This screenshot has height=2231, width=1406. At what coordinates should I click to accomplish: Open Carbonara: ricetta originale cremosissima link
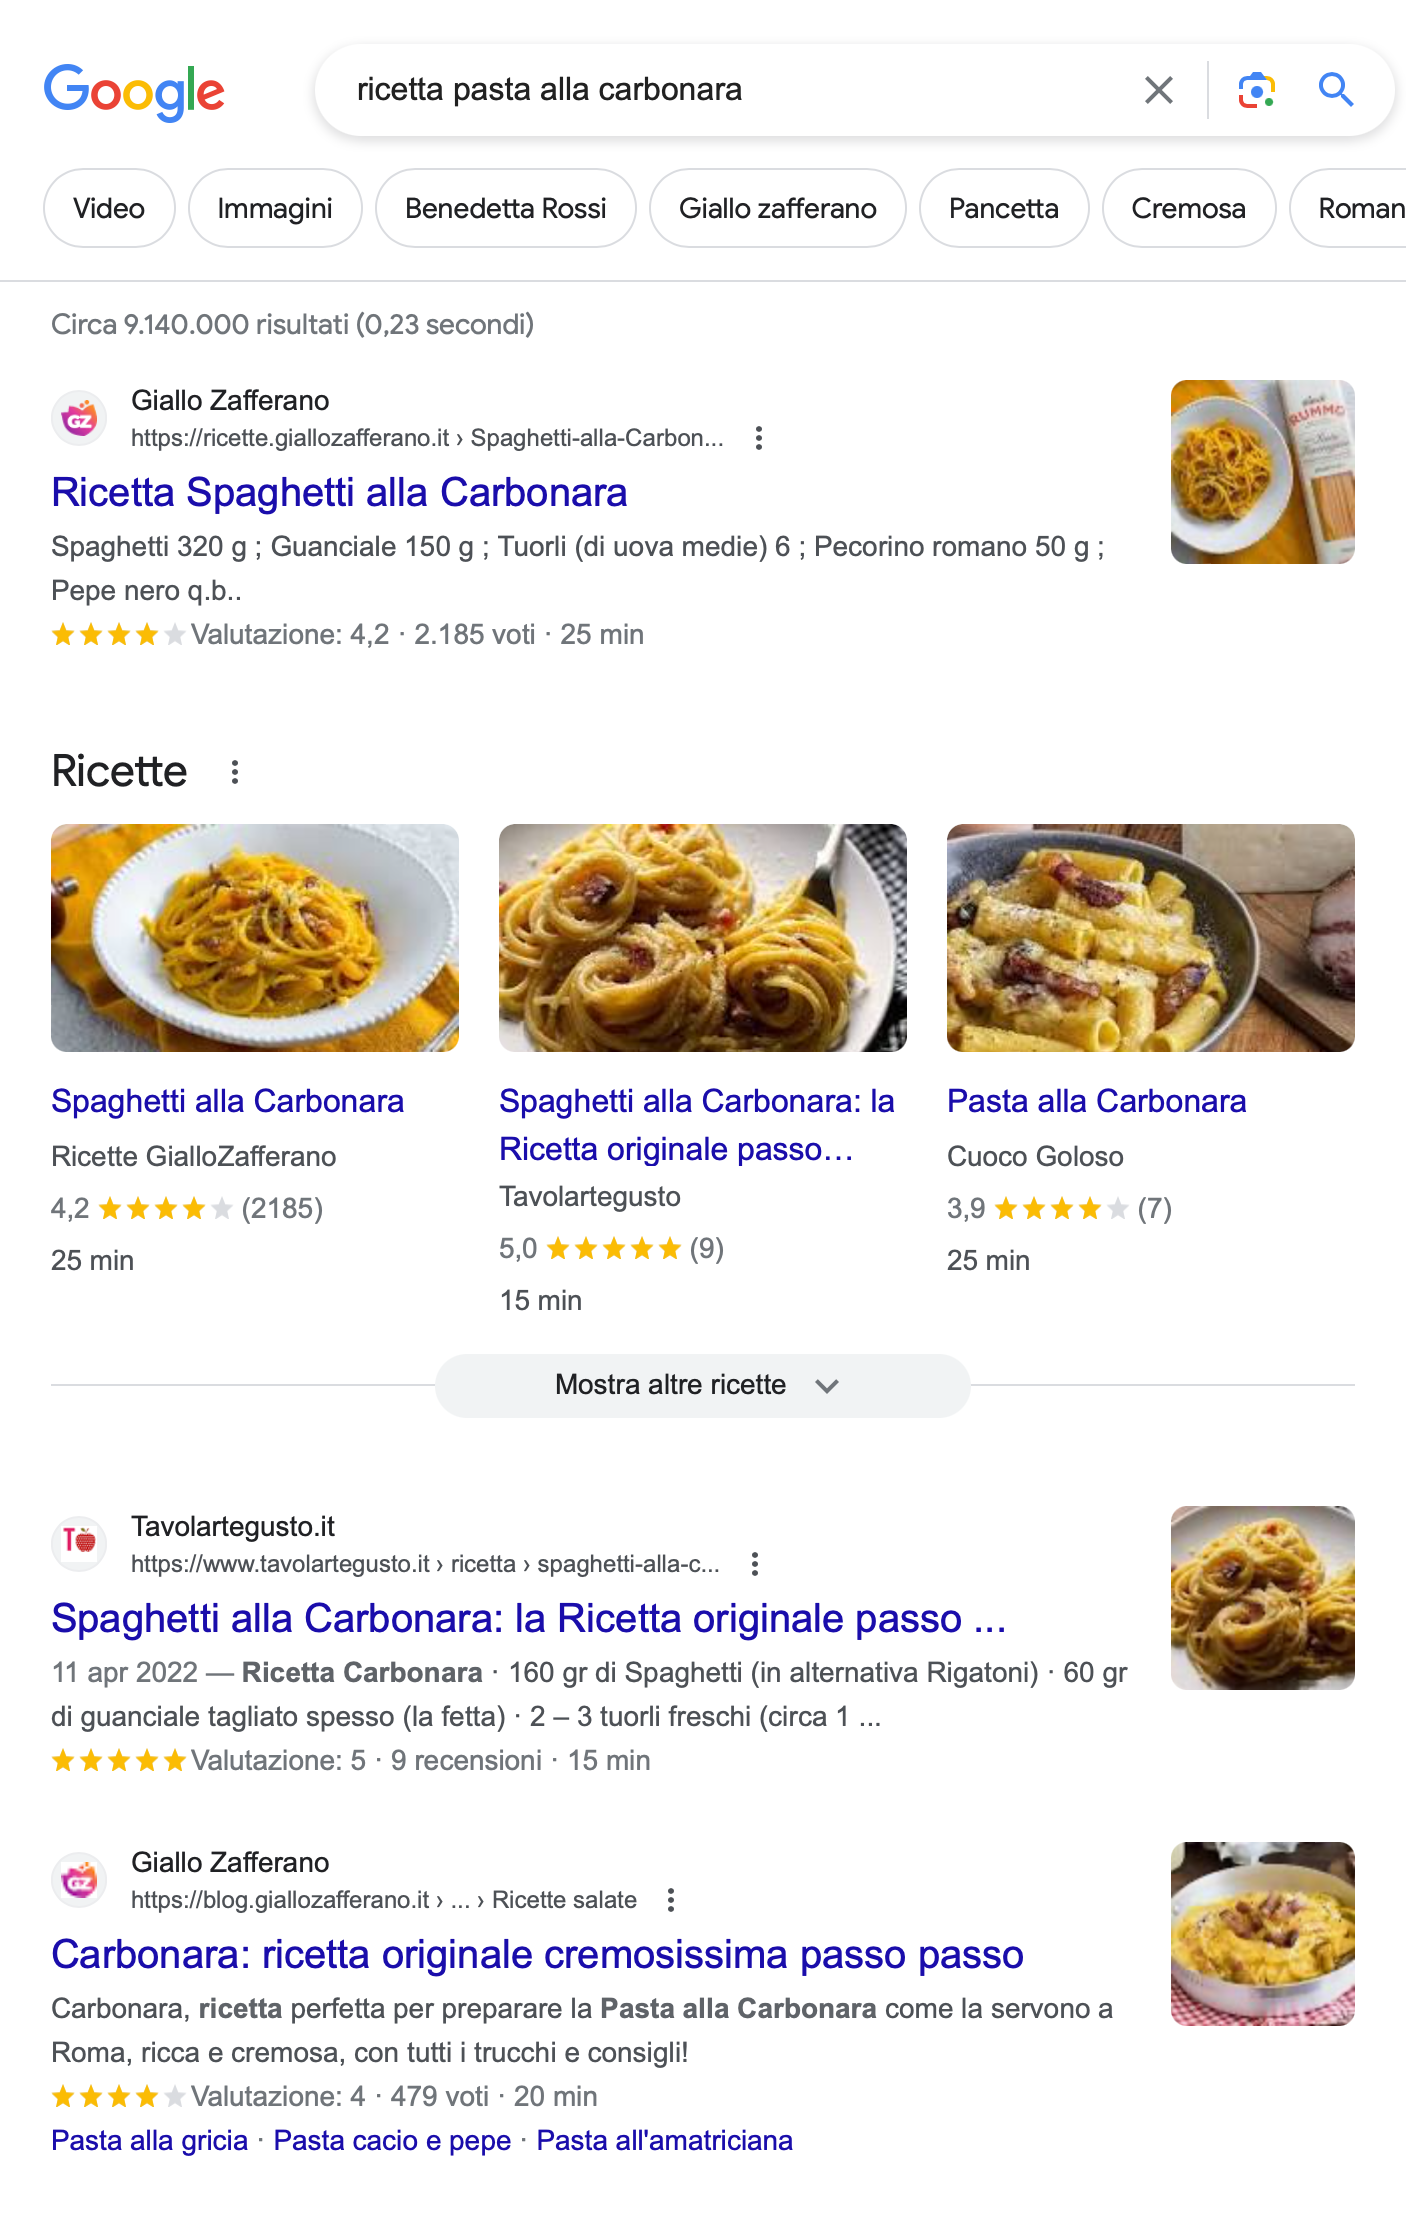[x=537, y=1955]
